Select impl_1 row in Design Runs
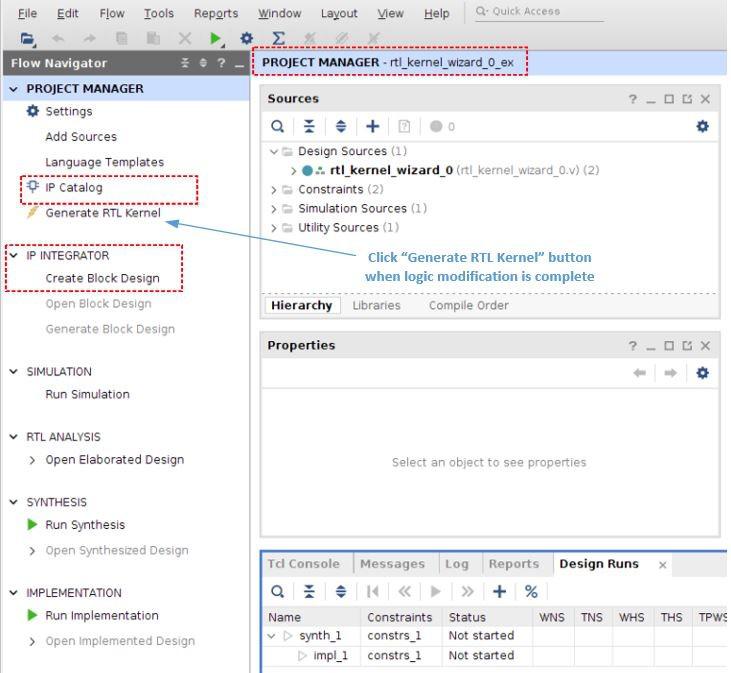Image resolution: width=731 pixels, height=673 pixels. (494, 656)
